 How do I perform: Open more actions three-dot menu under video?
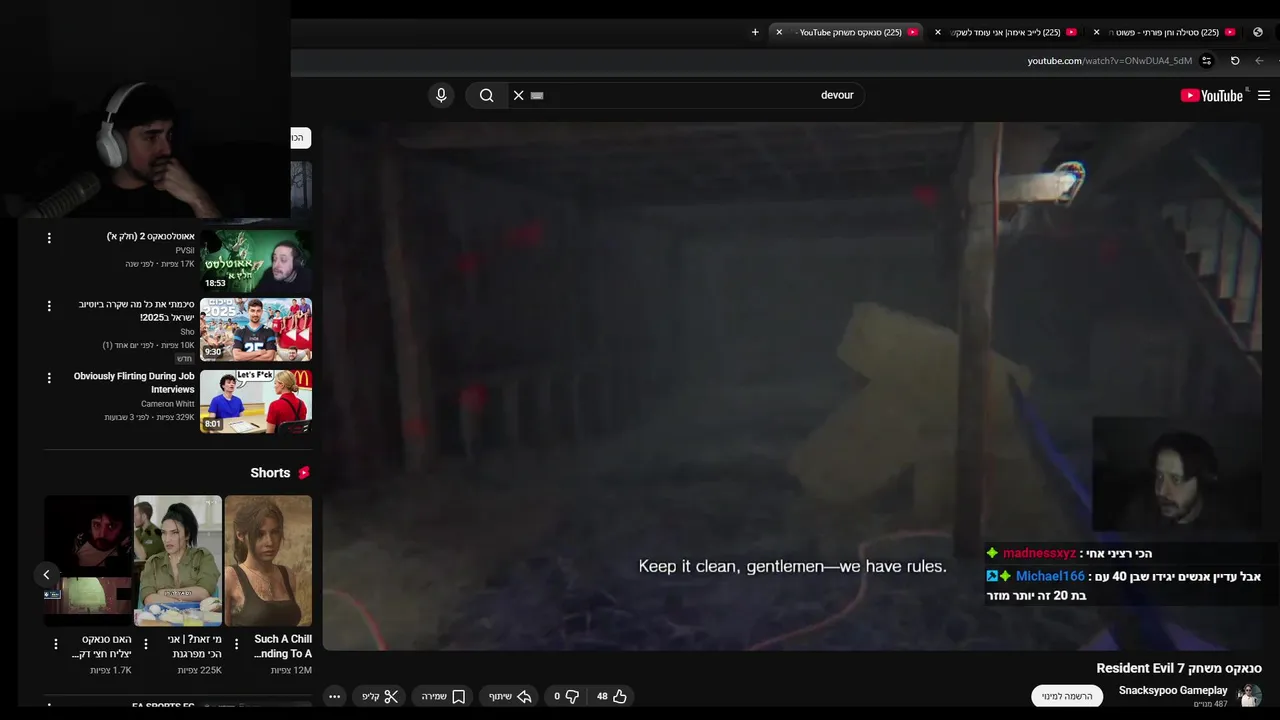click(x=335, y=696)
